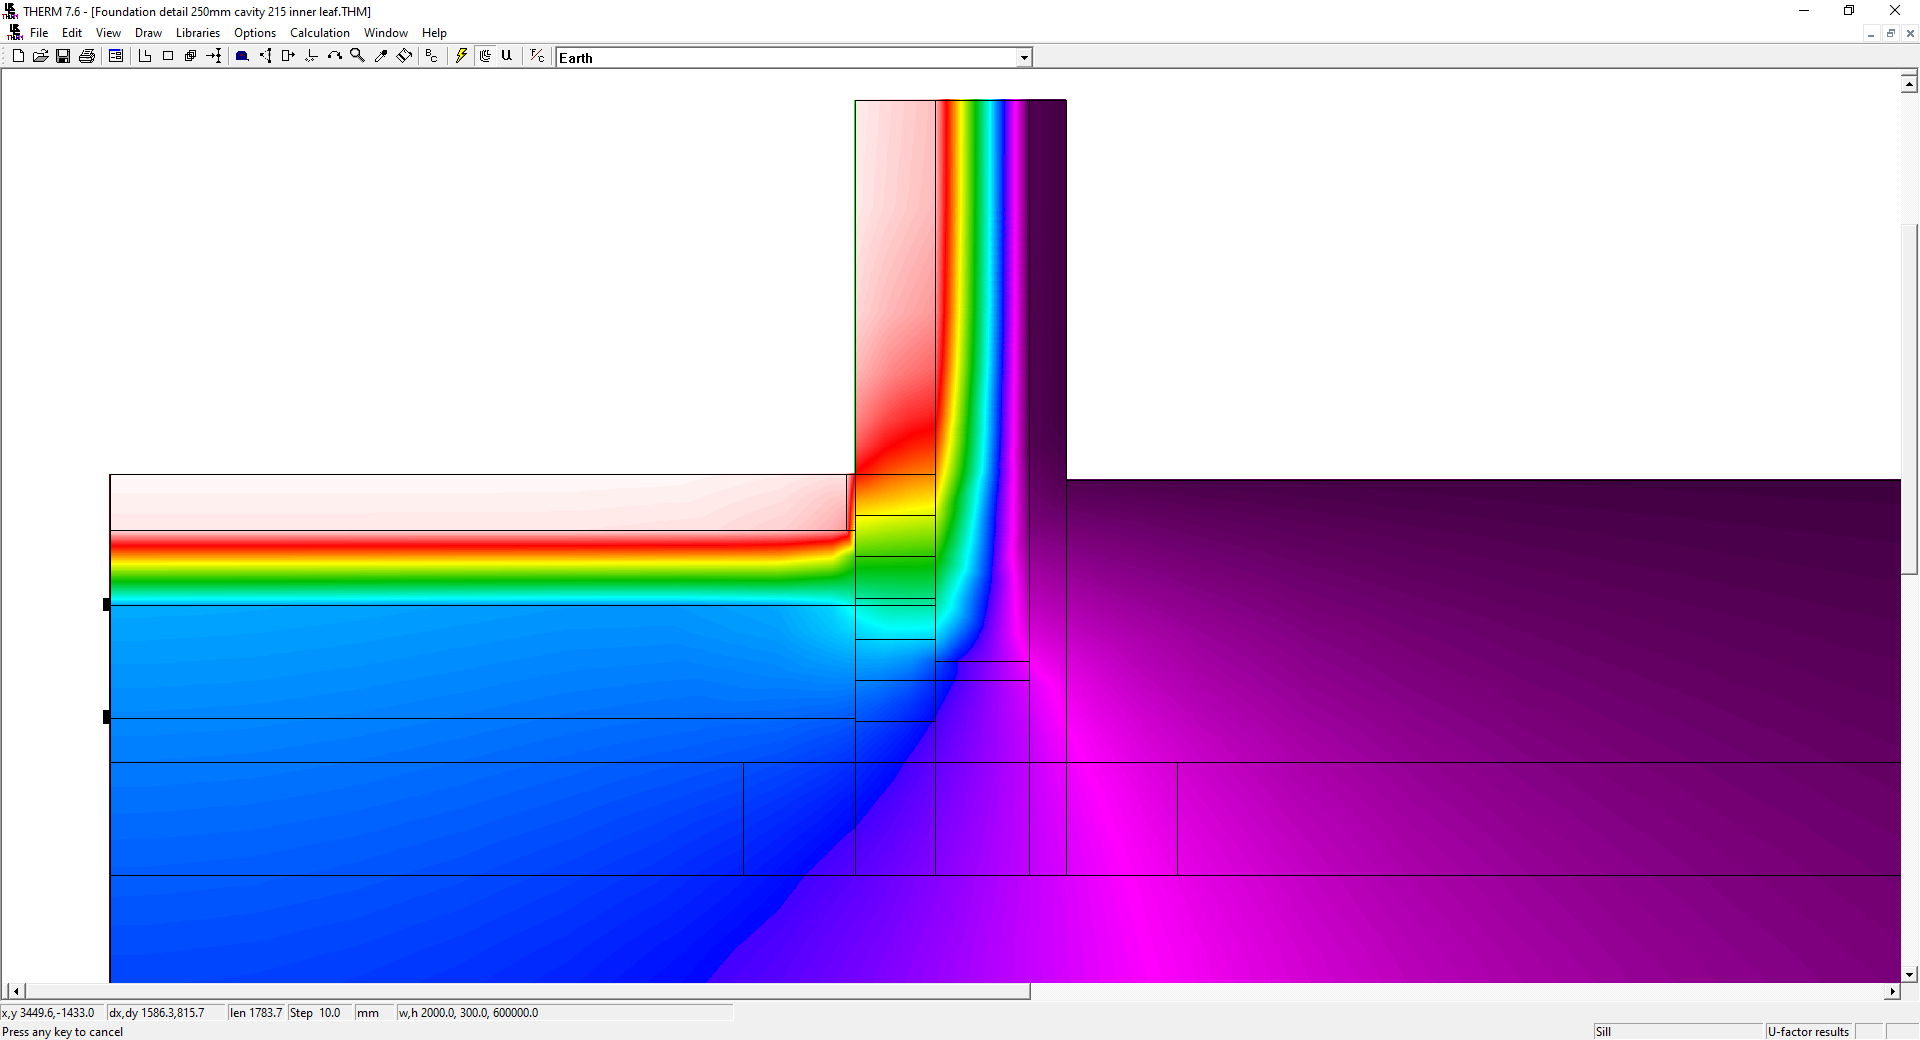Click the New file toolbar icon
Screen dimensions: 1920x1040
(18, 56)
